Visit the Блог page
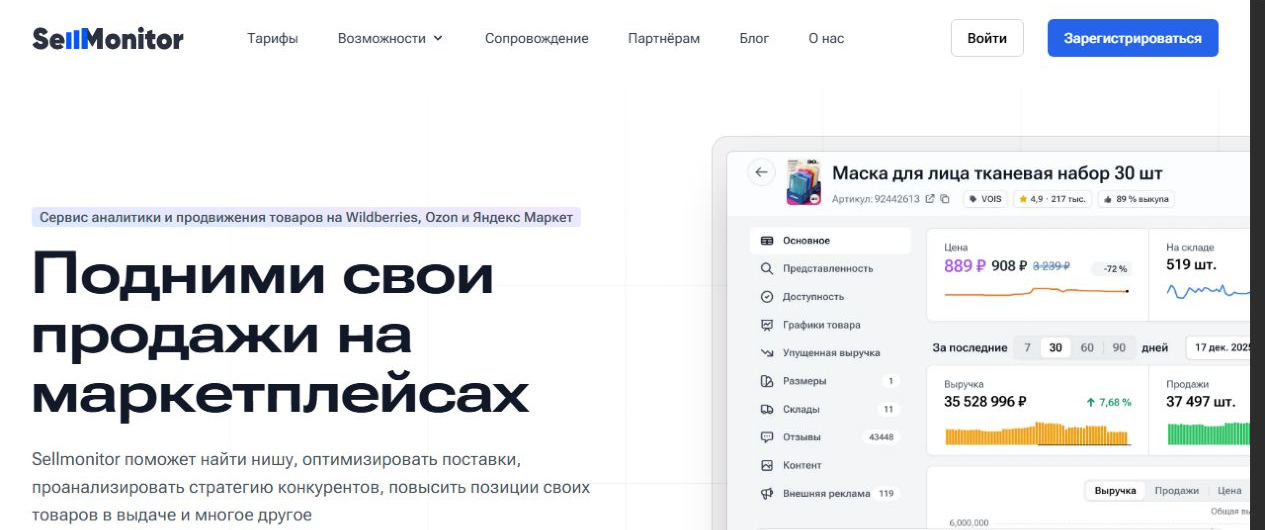 (x=754, y=39)
